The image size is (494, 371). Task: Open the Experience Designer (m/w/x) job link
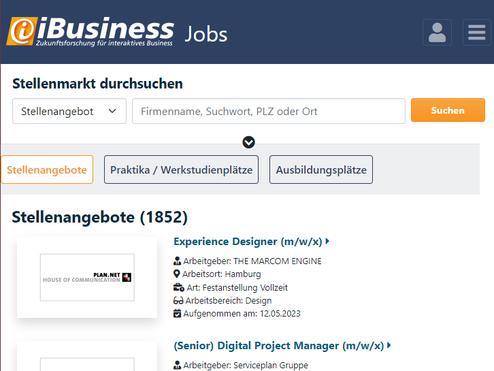click(248, 241)
